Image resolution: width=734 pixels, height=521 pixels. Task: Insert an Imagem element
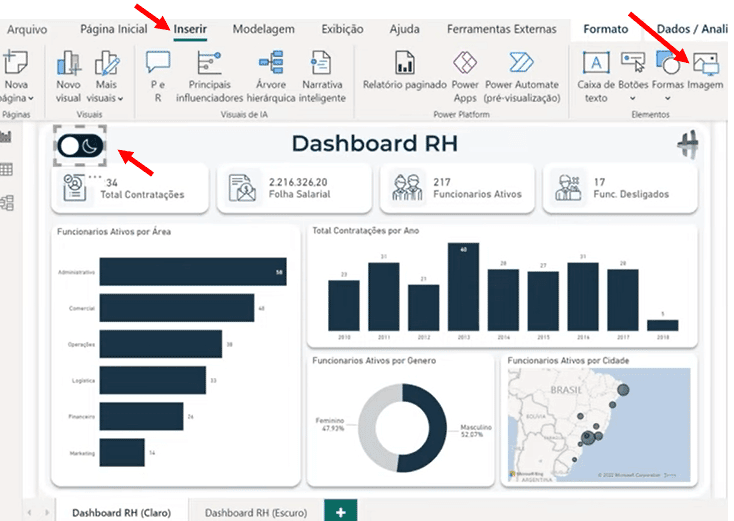(x=705, y=71)
